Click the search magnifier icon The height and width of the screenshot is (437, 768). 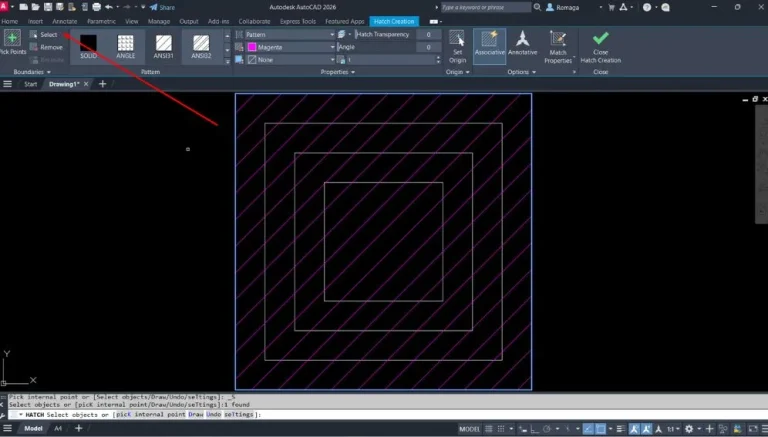point(537,7)
